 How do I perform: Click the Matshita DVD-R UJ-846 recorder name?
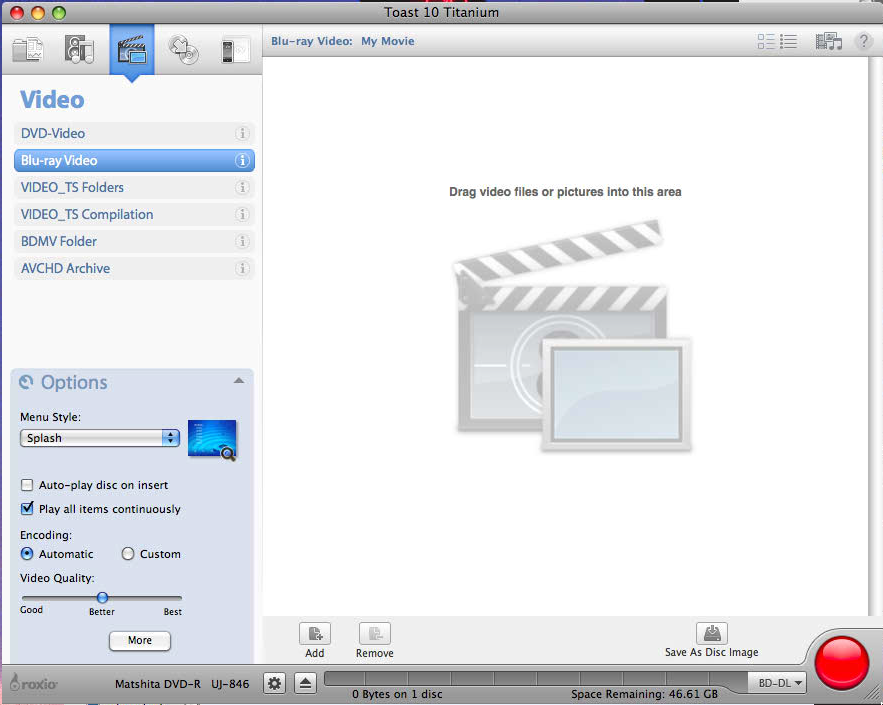pos(182,684)
